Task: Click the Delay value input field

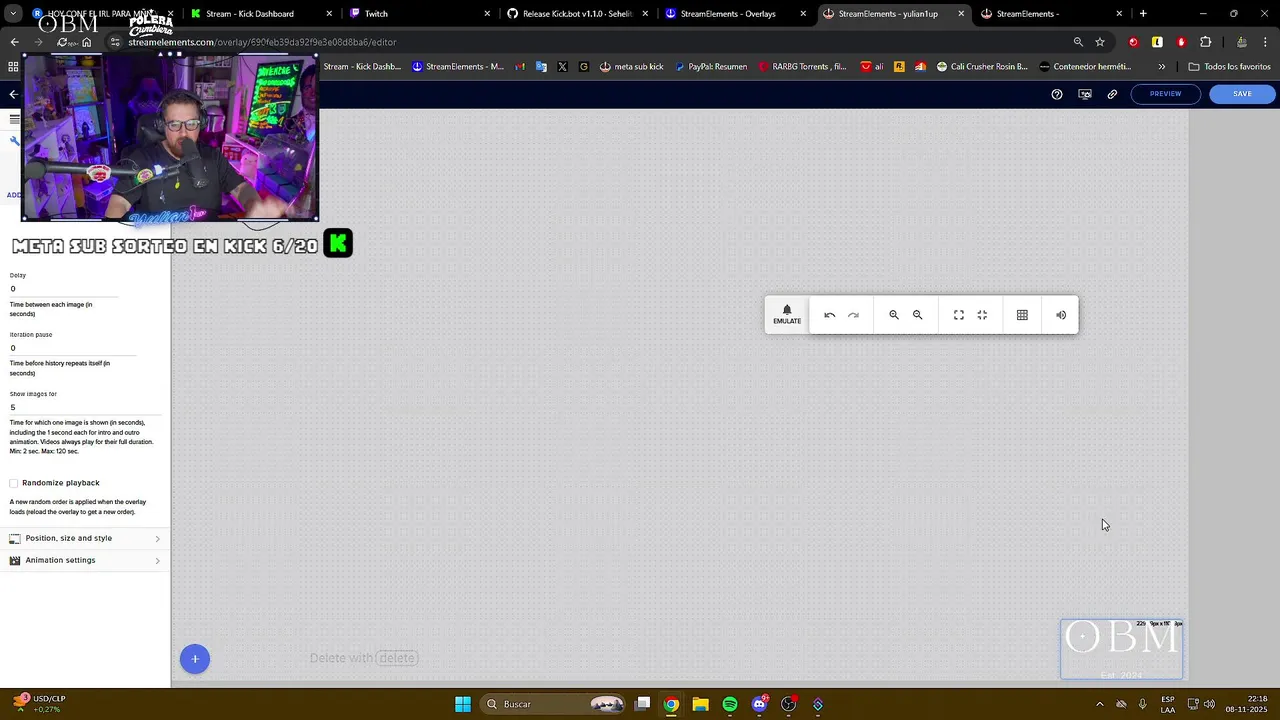Action: (64, 289)
